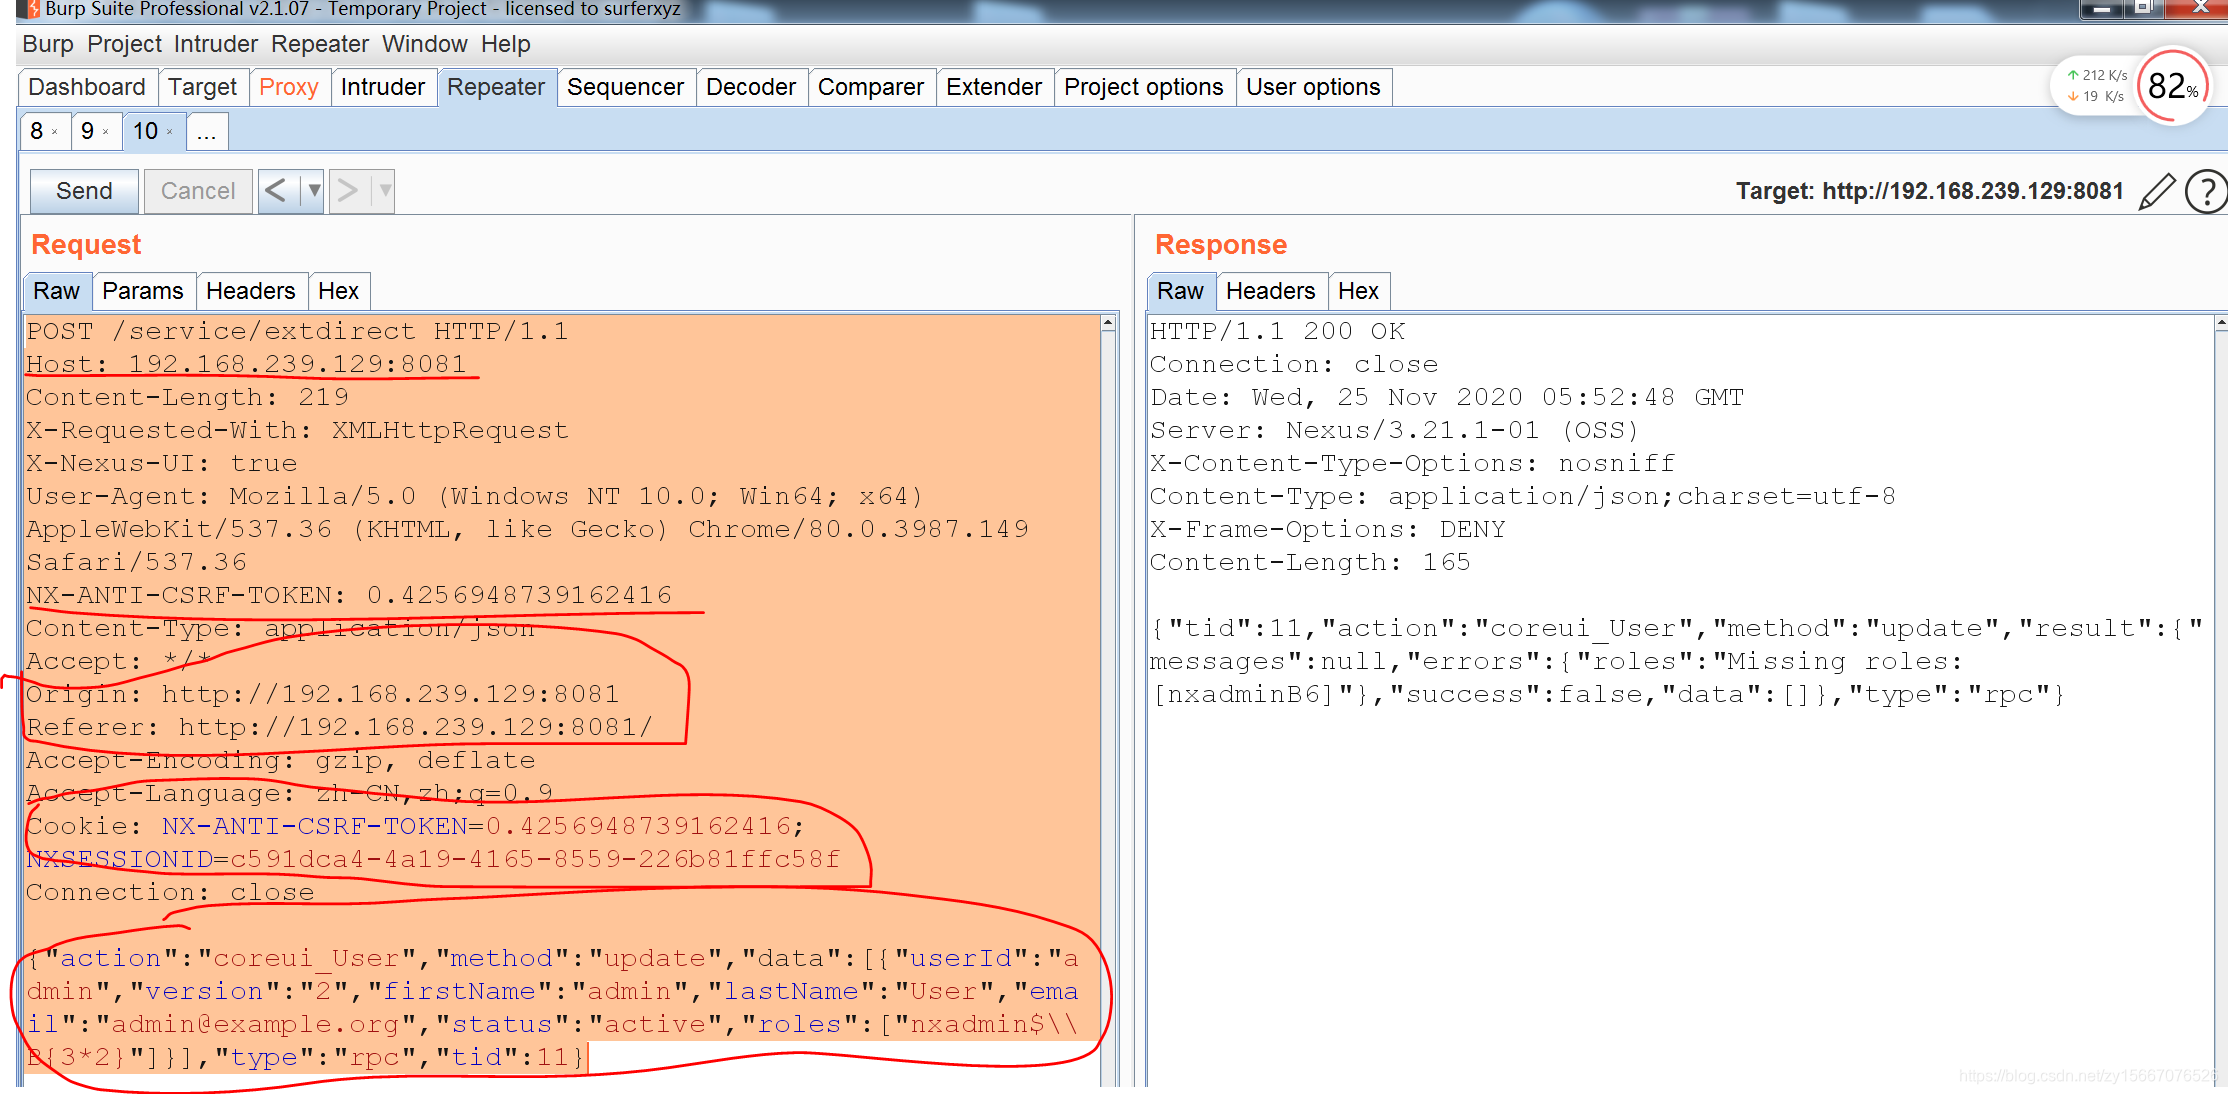Switch to the Decoder tab

coord(751,87)
